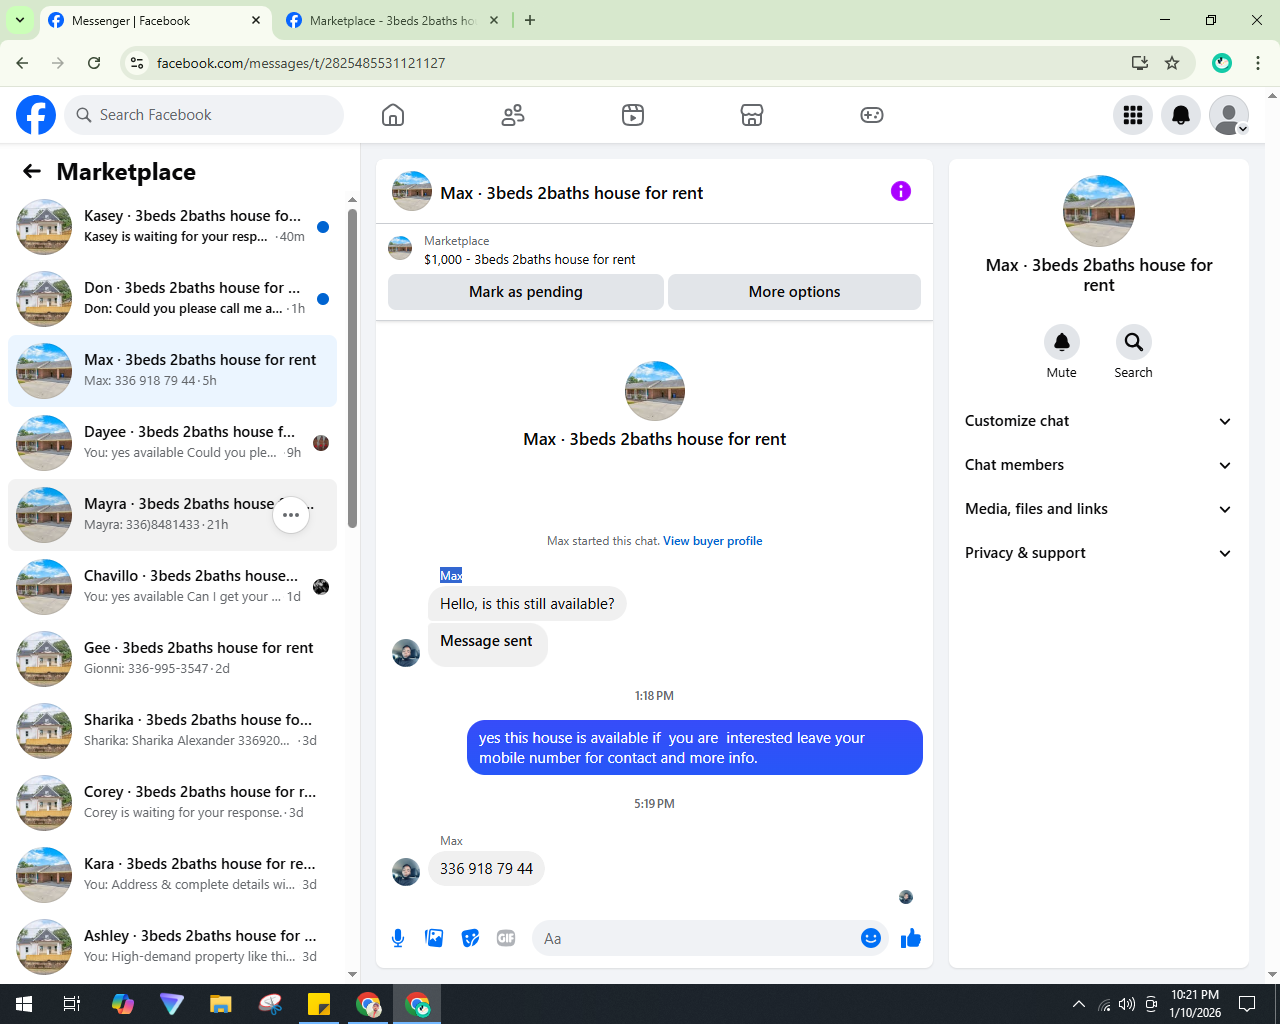Choose a sticker using the sticker icon

click(x=470, y=938)
